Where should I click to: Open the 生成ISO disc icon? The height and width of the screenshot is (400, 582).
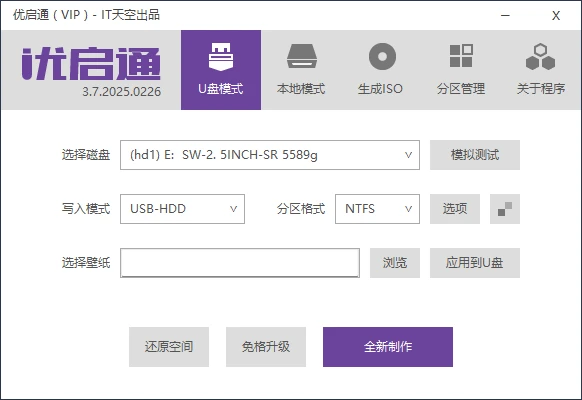[382, 56]
